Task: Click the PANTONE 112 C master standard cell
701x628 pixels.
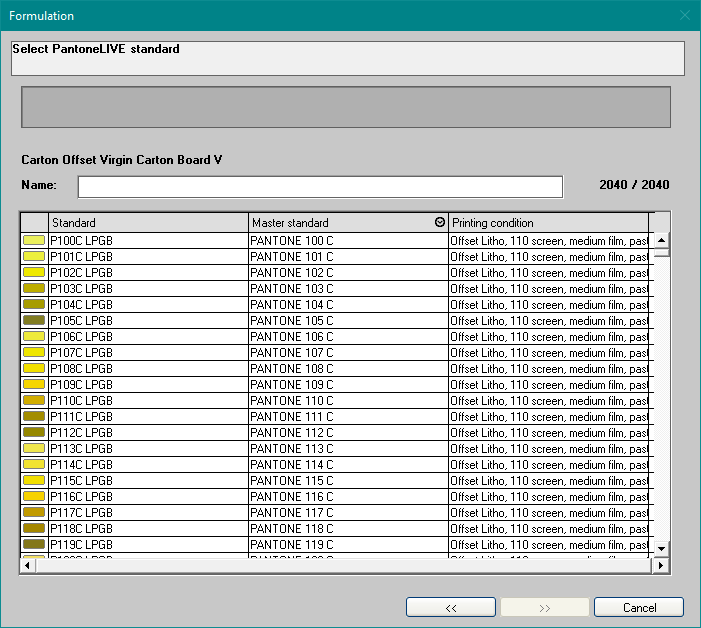Action: click(348, 432)
